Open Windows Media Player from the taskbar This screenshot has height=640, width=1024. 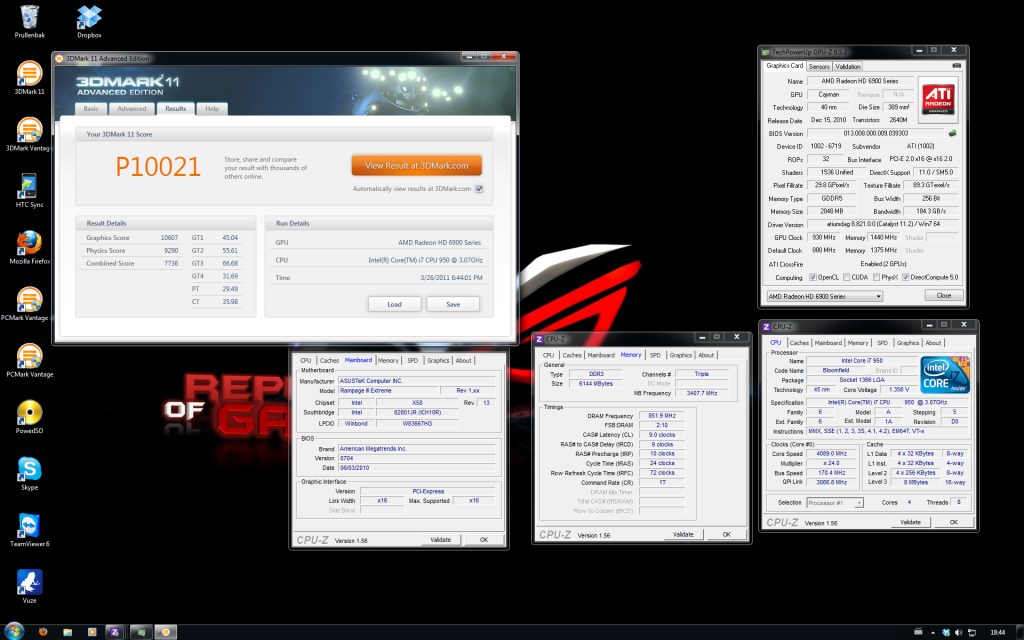(x=91, y=632)
